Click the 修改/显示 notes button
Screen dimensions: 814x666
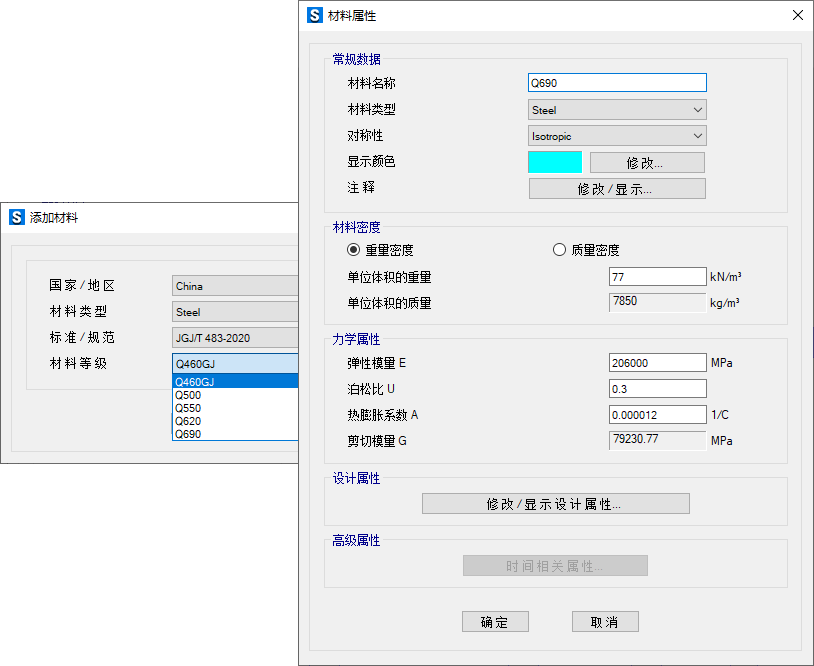coord(617,189)
